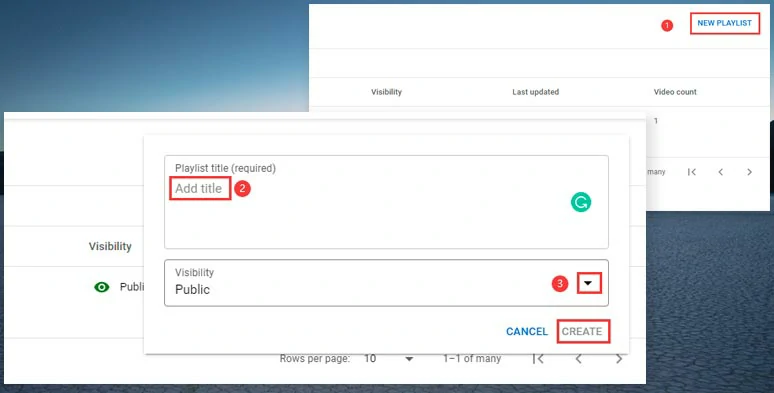This screenshot has height=393, width=774.
Task: Click next page arrow in upper-right panel
Action: pyautogui.click(x=749, y=172)
